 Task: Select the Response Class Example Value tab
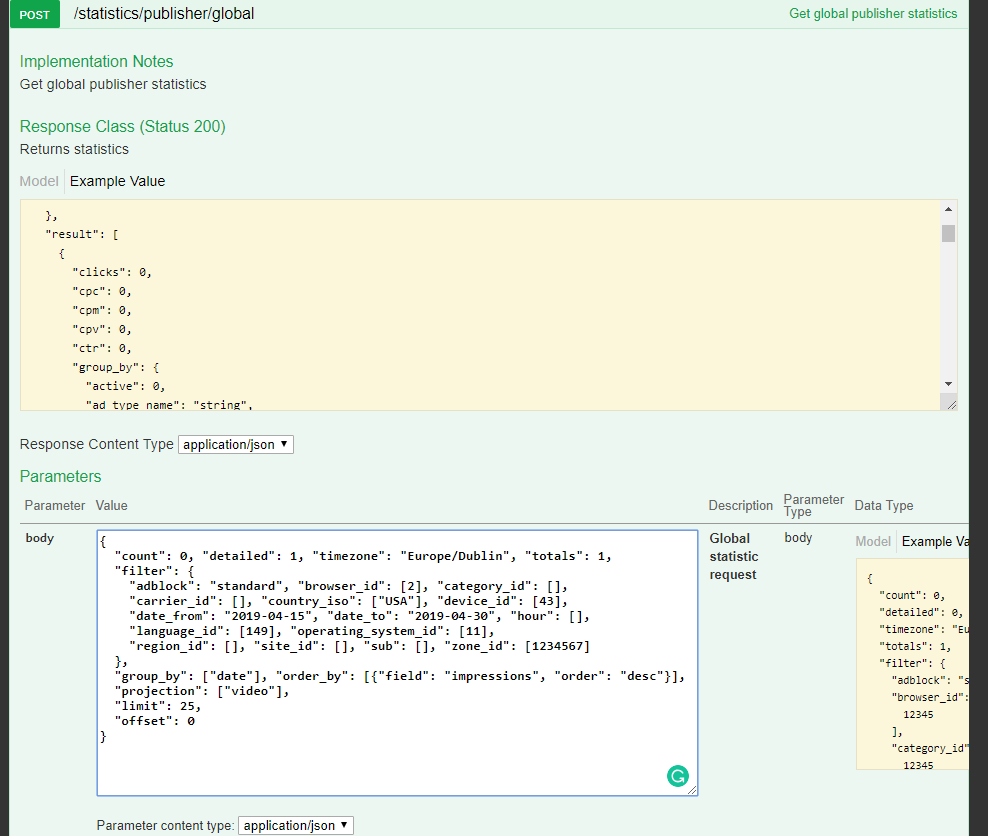tap(117, 181)
